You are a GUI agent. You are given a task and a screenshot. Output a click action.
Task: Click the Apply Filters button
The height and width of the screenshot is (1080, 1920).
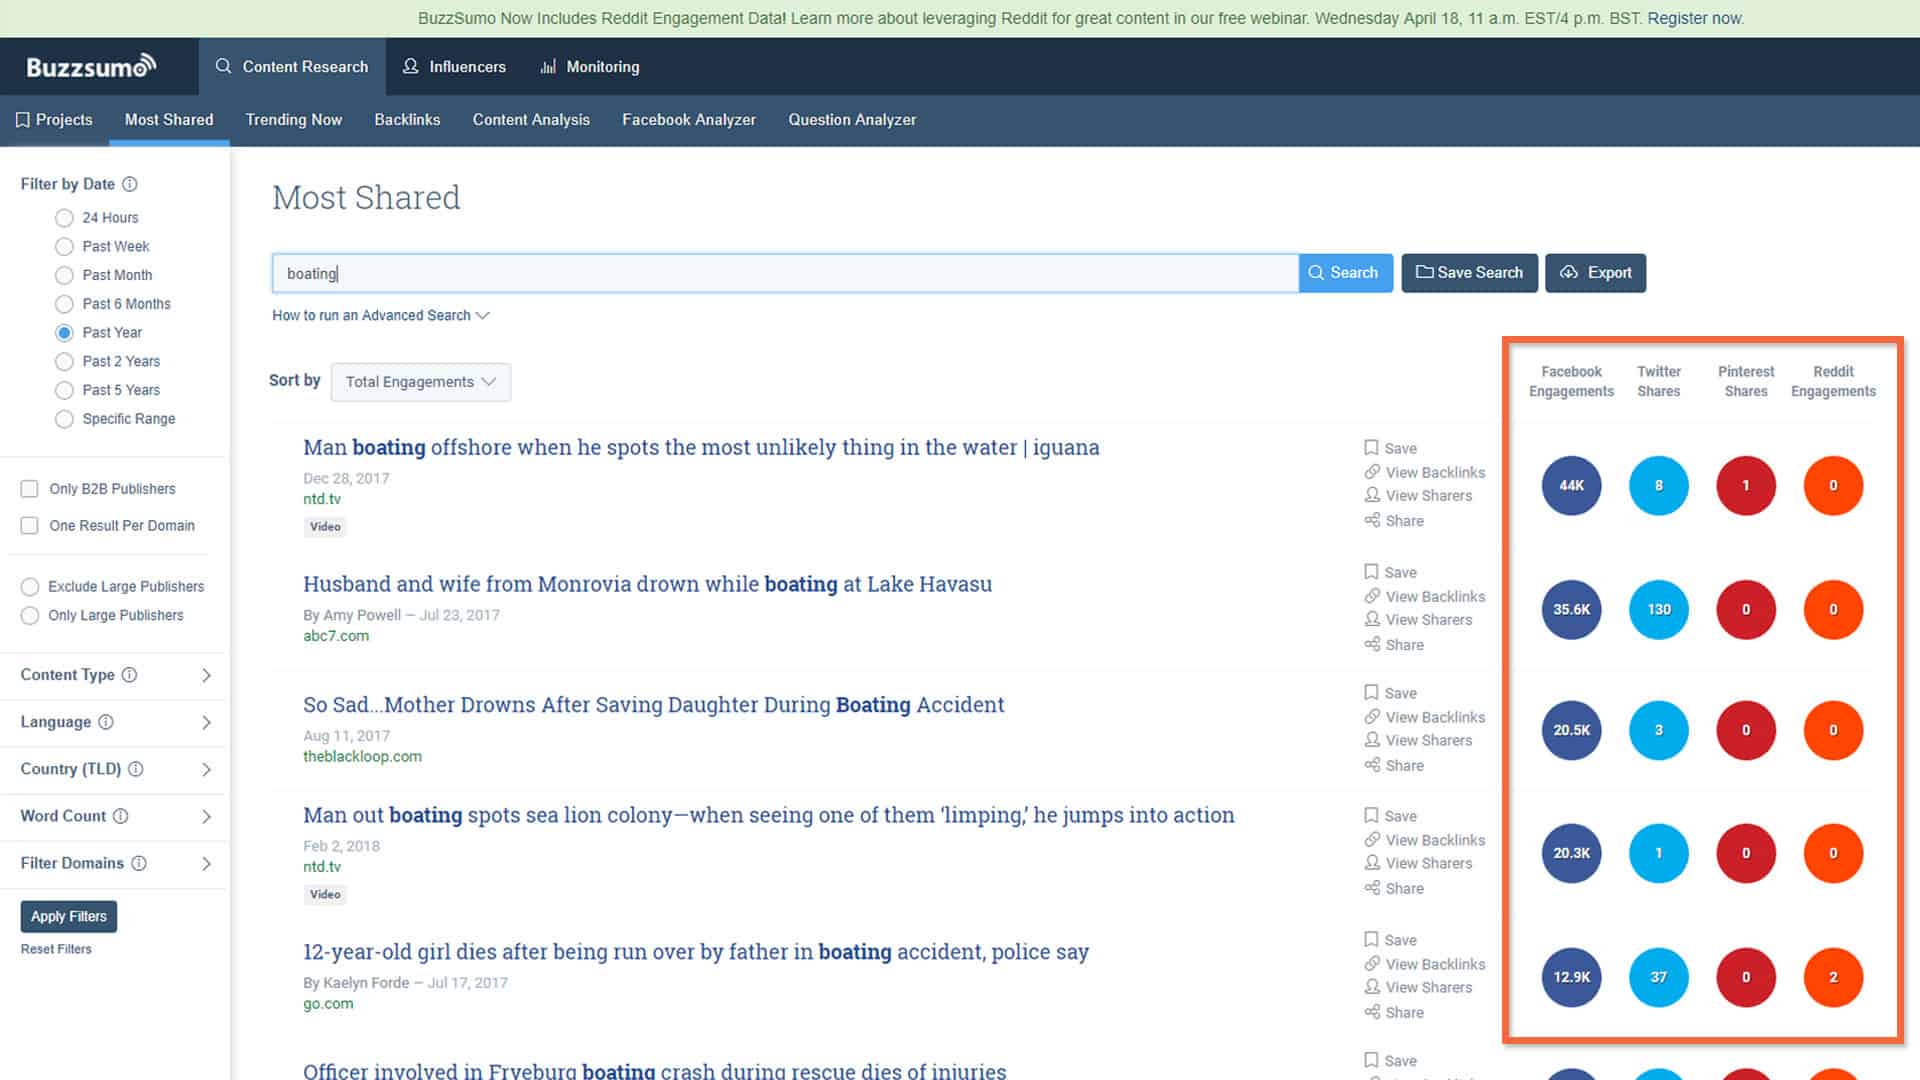pos(68,916)
